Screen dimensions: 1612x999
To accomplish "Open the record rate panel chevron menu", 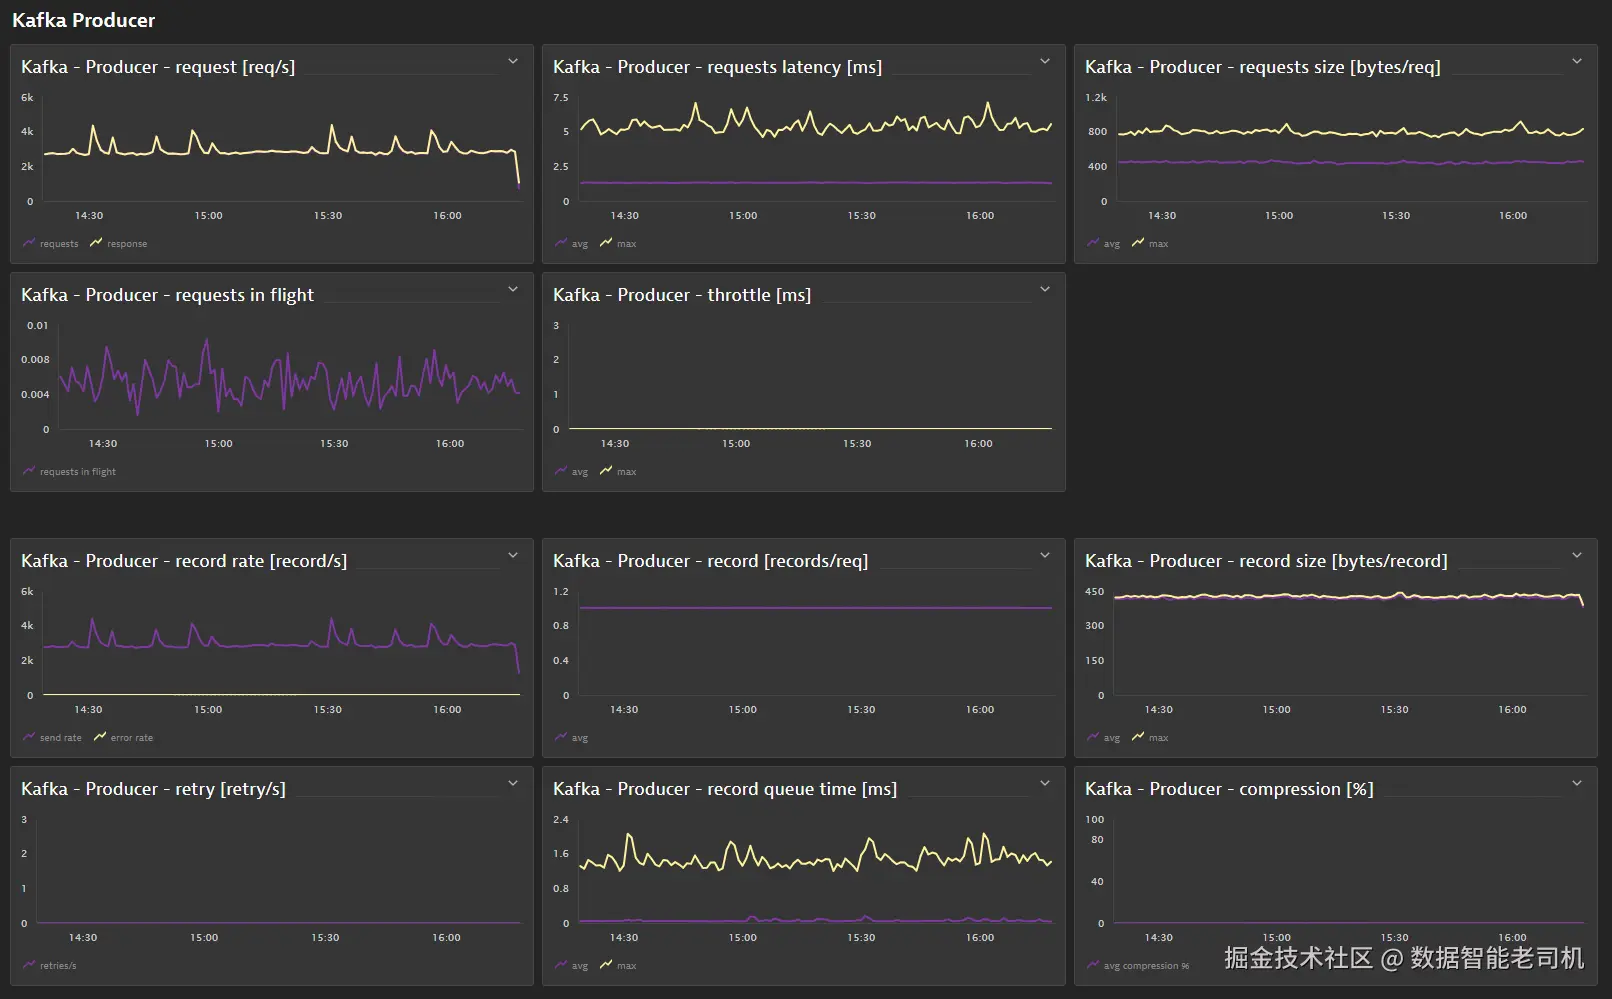I will 513,556.
